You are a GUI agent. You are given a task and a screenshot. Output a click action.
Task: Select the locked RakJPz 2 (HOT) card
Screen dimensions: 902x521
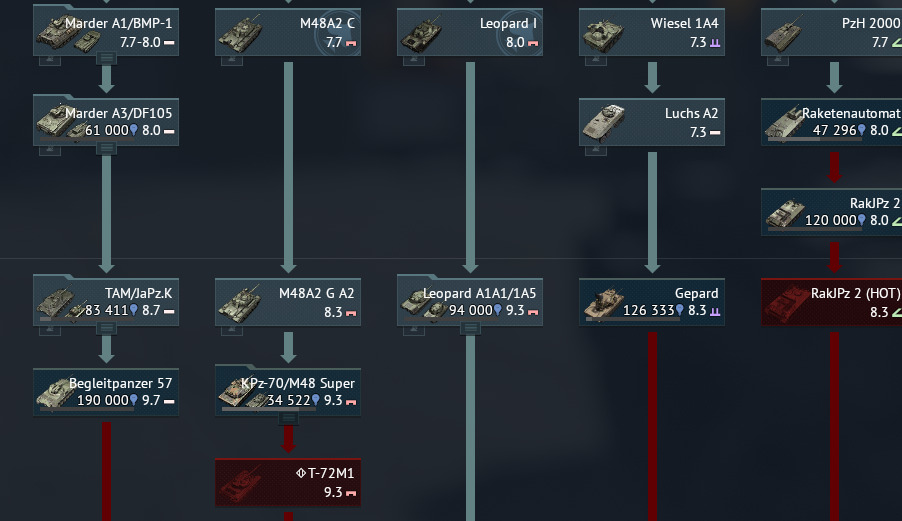click(831, 302)
